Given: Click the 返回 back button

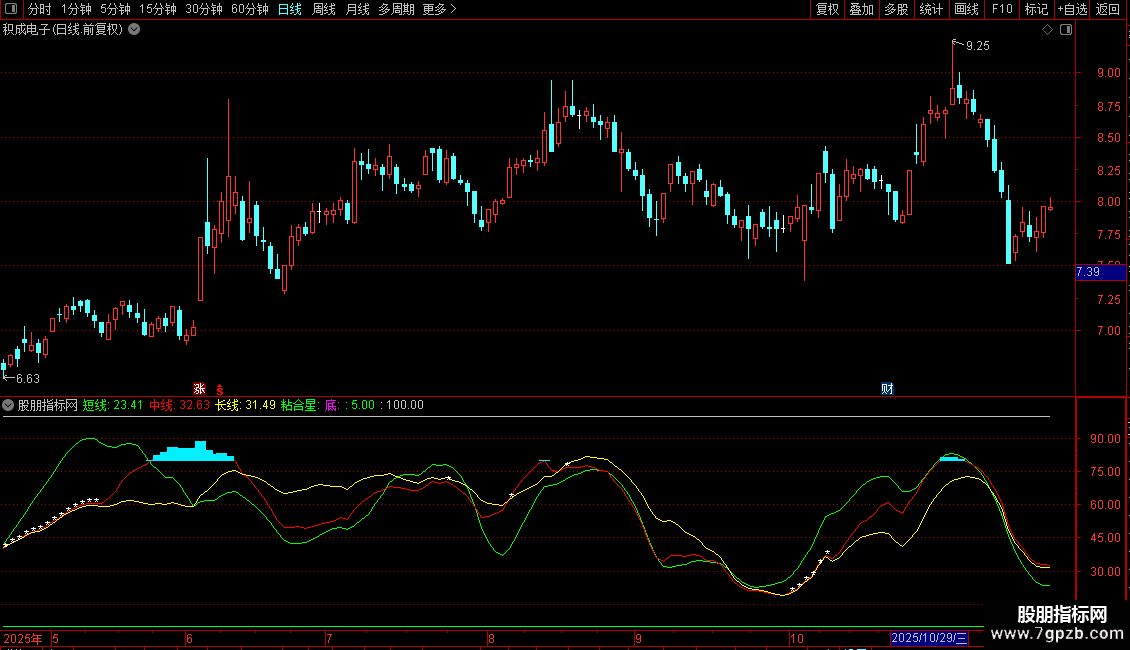Looking at the screenshot, I should (1108, 9).
